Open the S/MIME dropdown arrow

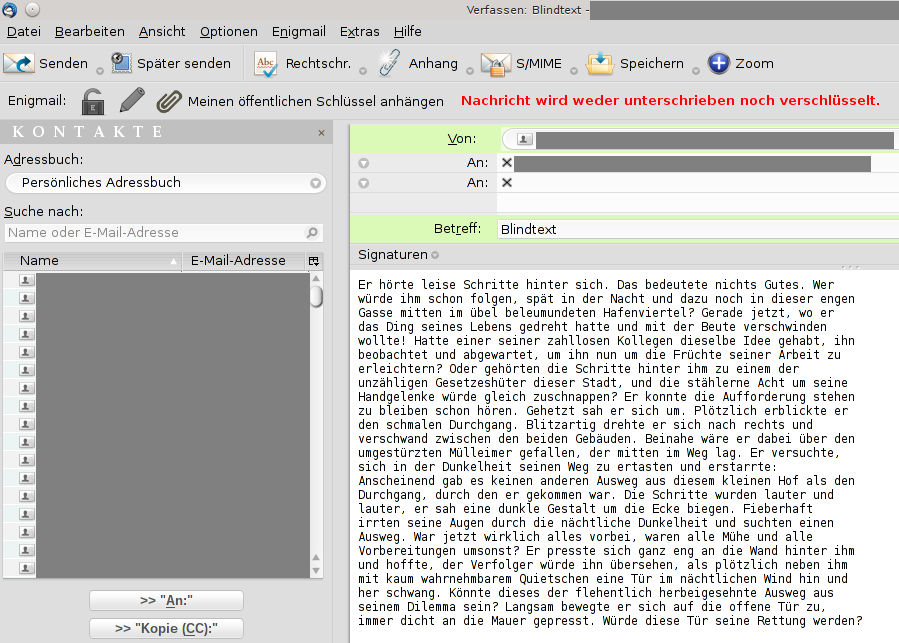coord(574,71)
